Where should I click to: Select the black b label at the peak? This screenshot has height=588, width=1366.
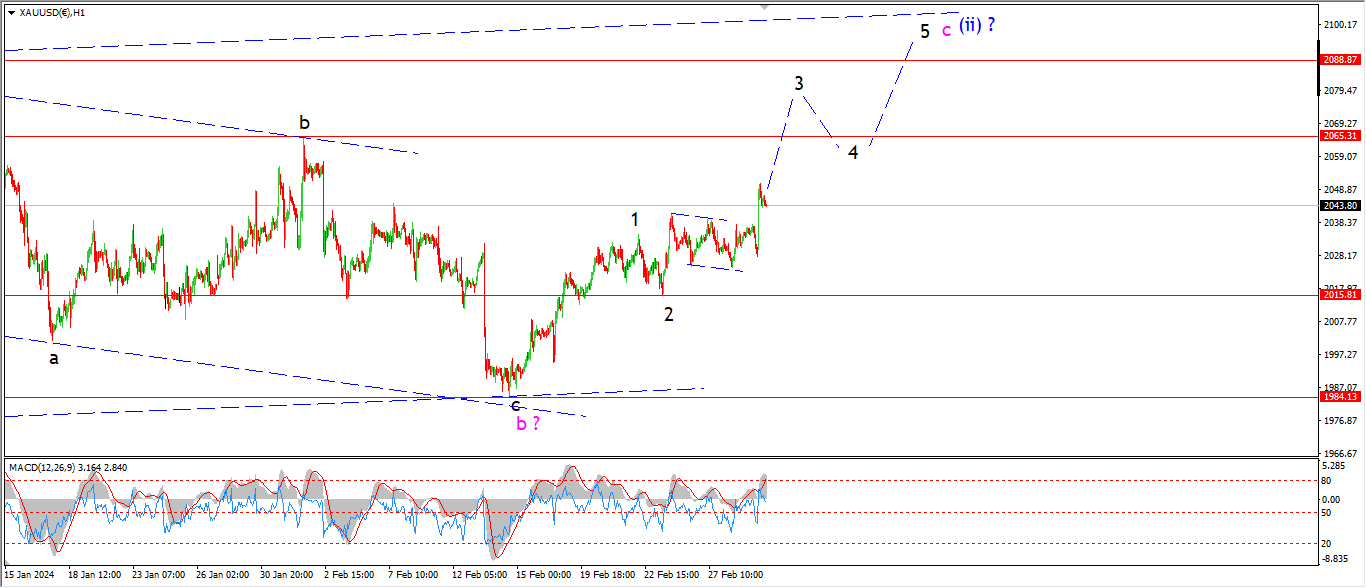coord(304,123)
